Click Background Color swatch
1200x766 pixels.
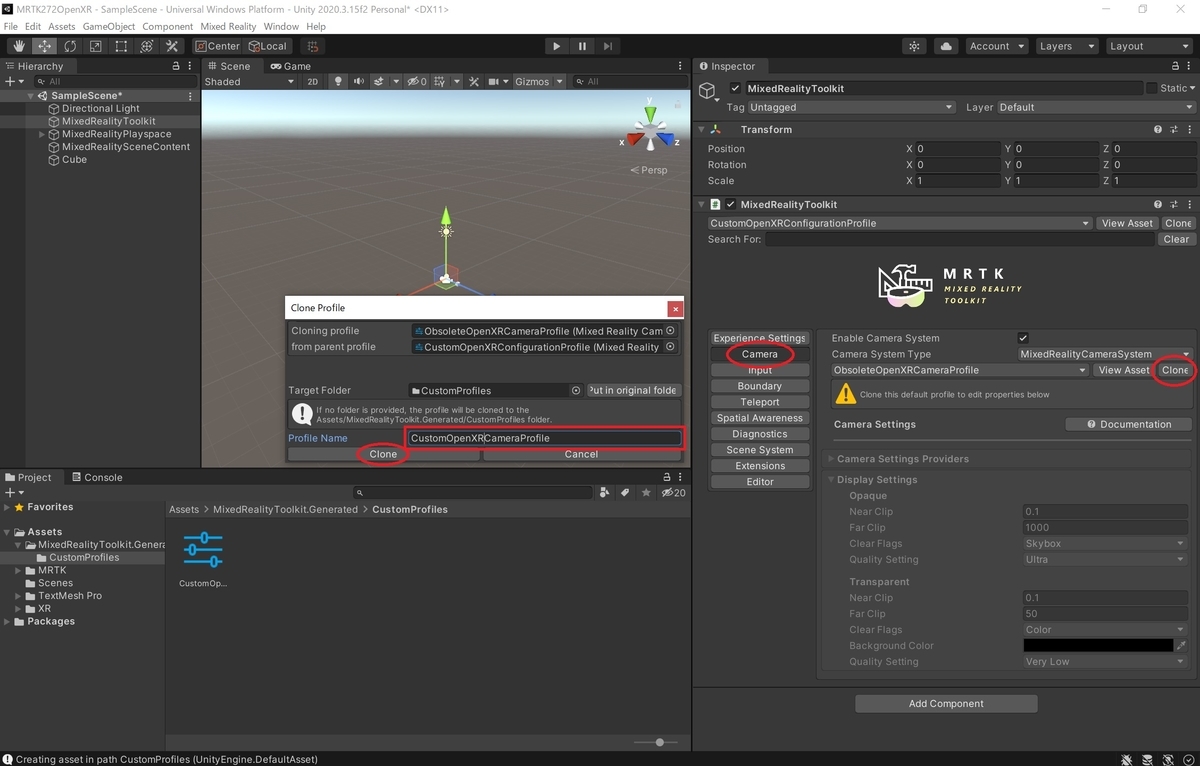(x=1098, y=646)
